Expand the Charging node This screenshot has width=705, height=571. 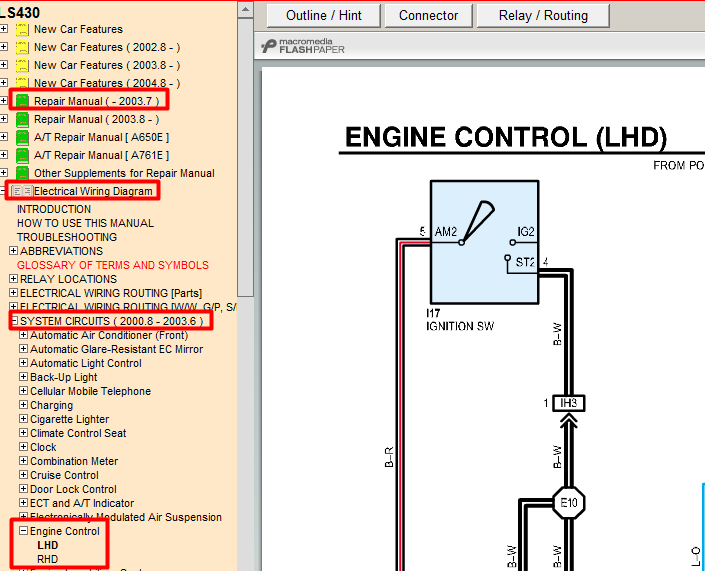[x=23, y=405]
